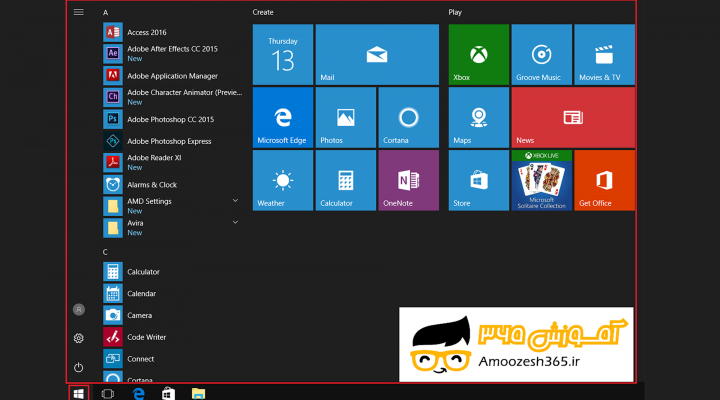Image resolution: width=720 pixels, height=400 pixels.
Task: Open Adobe Photoshop Express
Action: 172,141
